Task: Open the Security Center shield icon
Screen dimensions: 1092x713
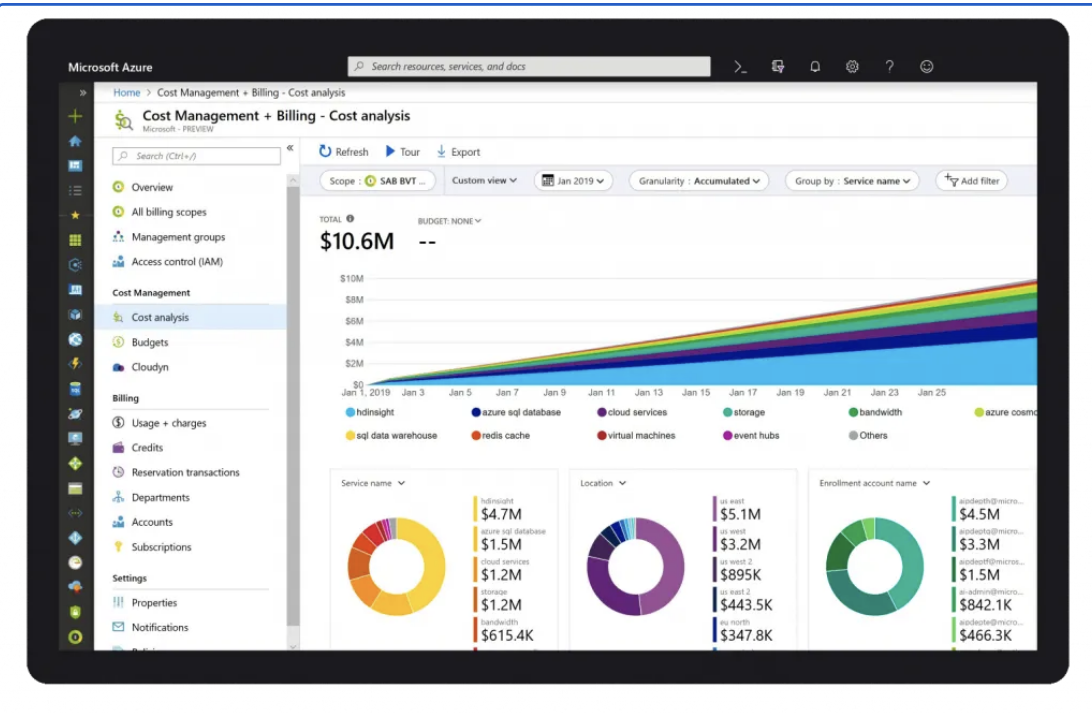Action: [75, 612]
